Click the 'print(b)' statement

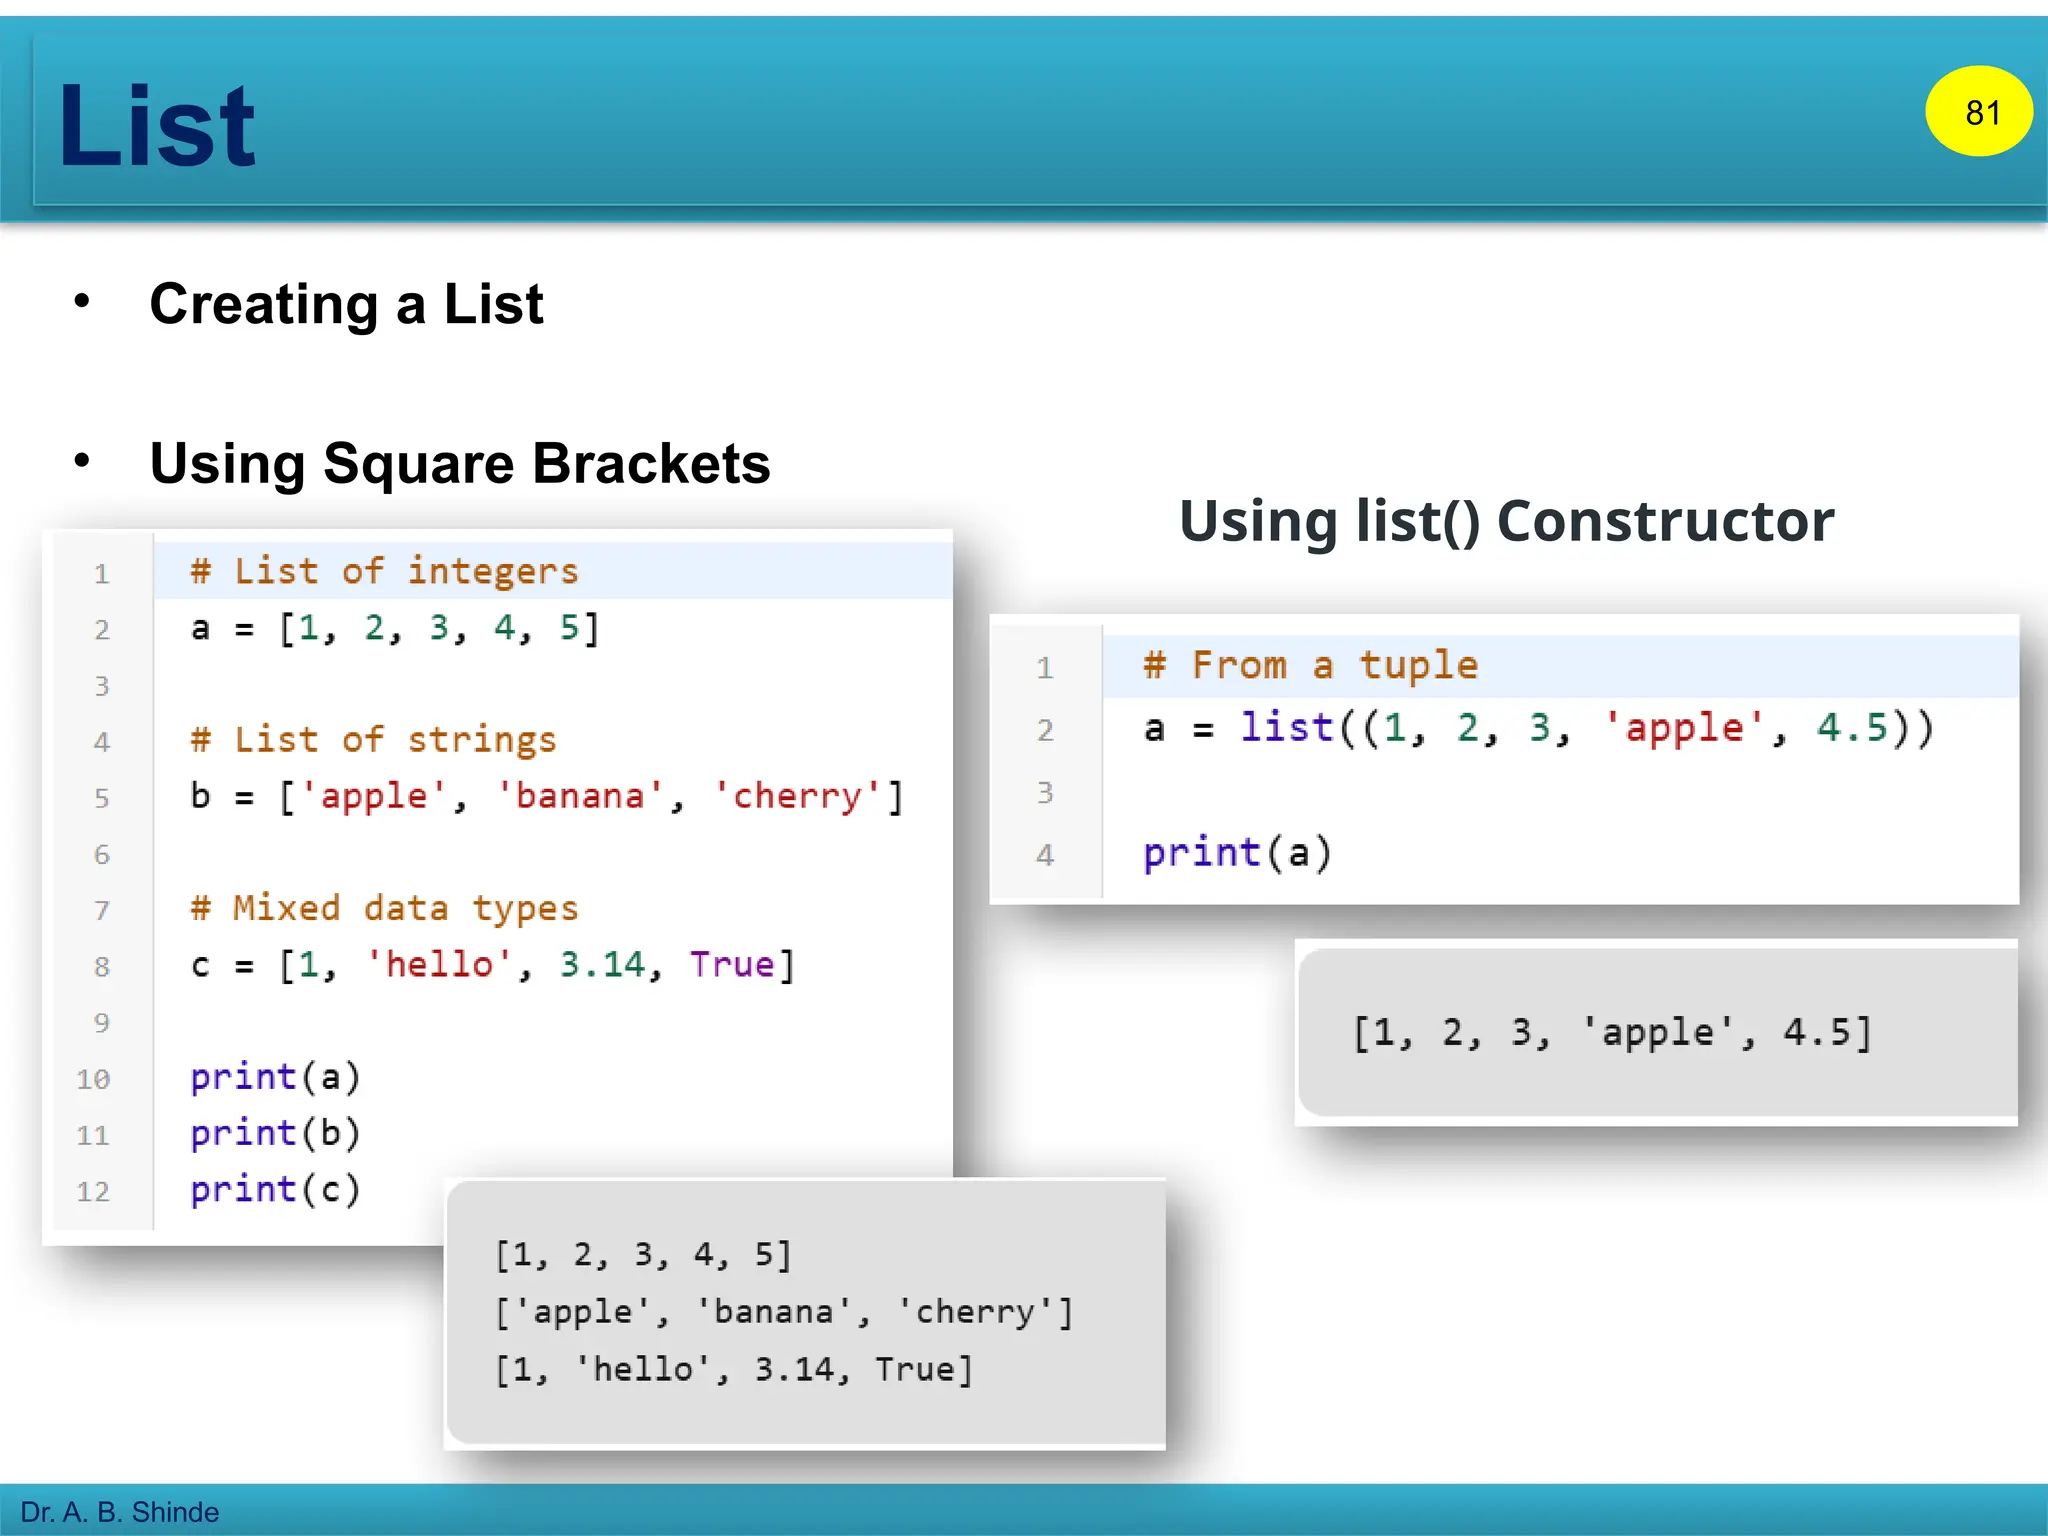275,1133
